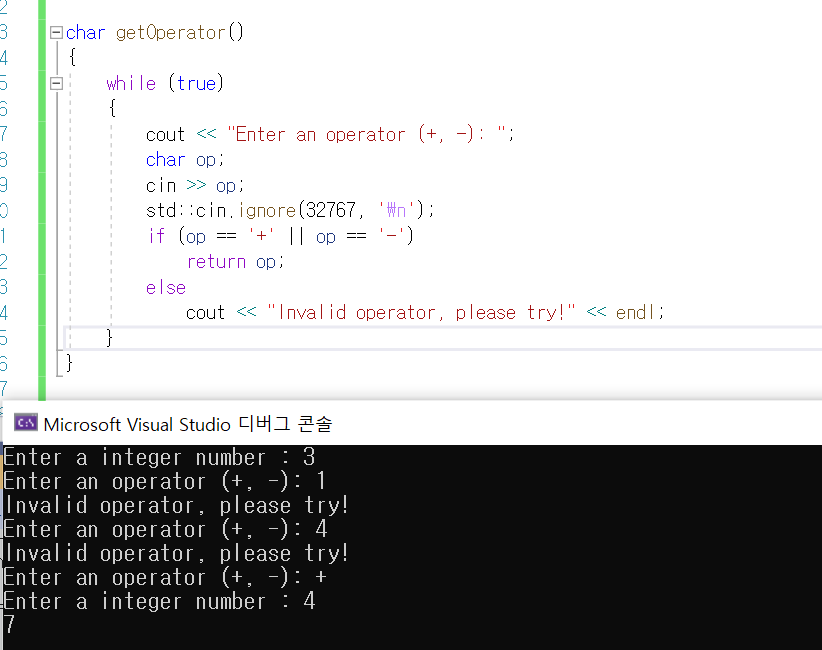Click the 'Microsoft Visual Studio 디버그 콘솔' title text

pyautogui.click(x=188, y=424)
